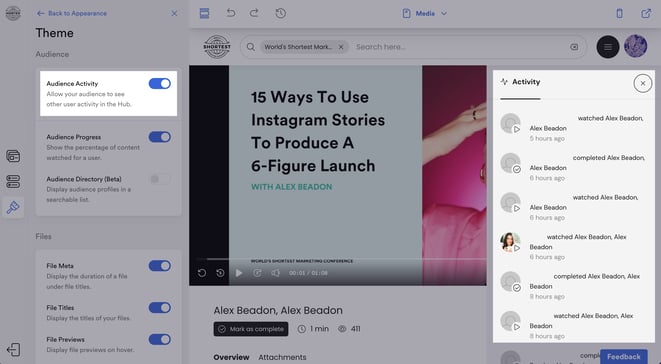The height and width of the screenshot is (364, 661).
Task: Close the Theme panel
Action: [174, 13]
